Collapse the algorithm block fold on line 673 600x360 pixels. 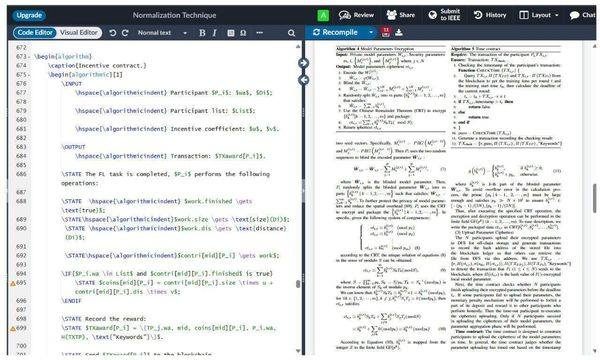tap(29, 57)
